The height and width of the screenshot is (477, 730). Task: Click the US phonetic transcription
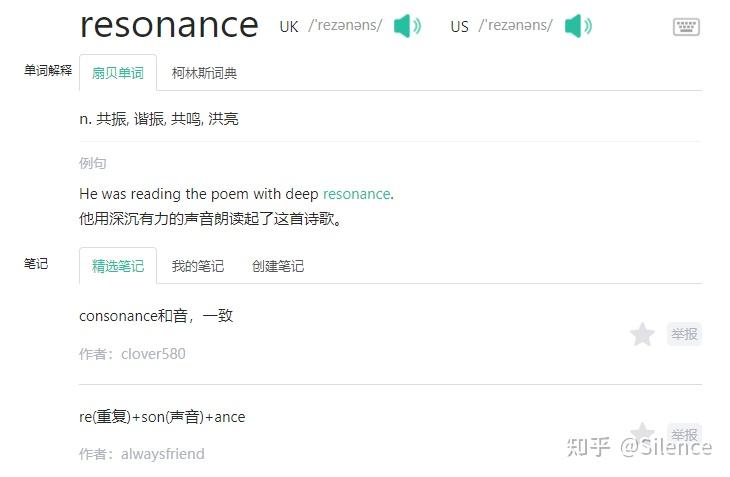[515, 26]
